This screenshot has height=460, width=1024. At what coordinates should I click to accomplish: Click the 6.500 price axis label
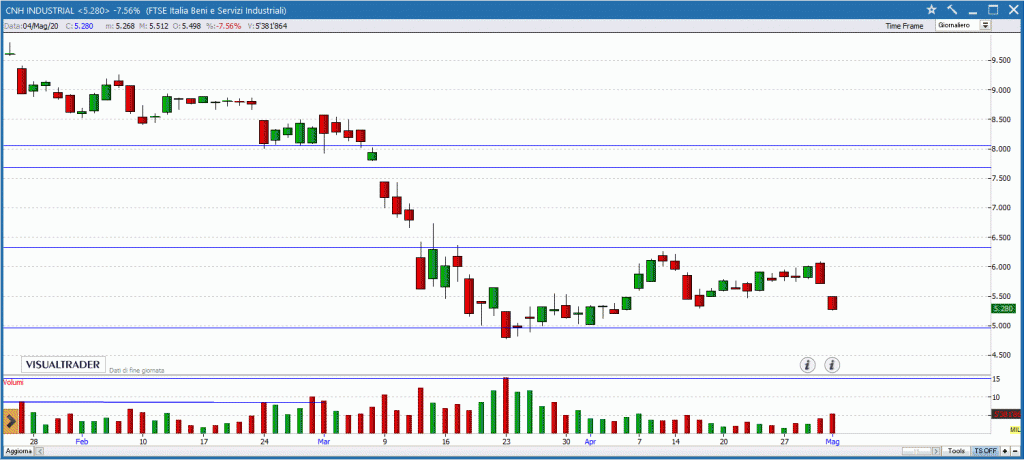pyautogui.click(x=1002, y=237)
